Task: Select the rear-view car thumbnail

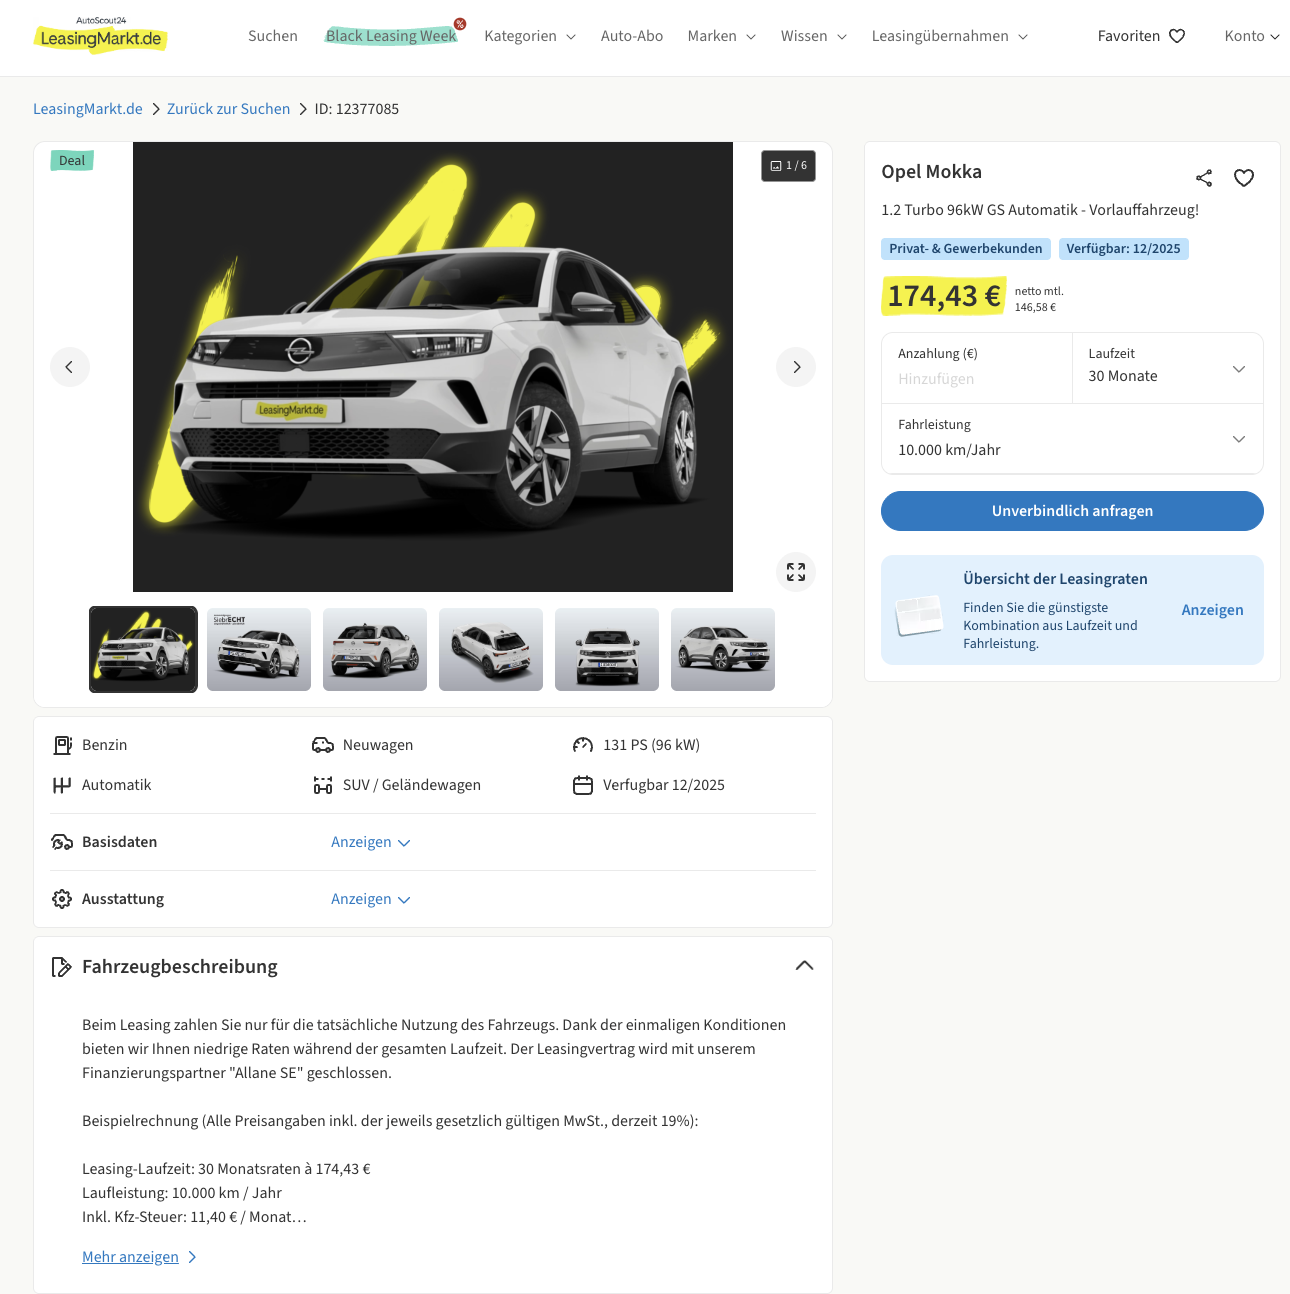Action: click(375, 649)
